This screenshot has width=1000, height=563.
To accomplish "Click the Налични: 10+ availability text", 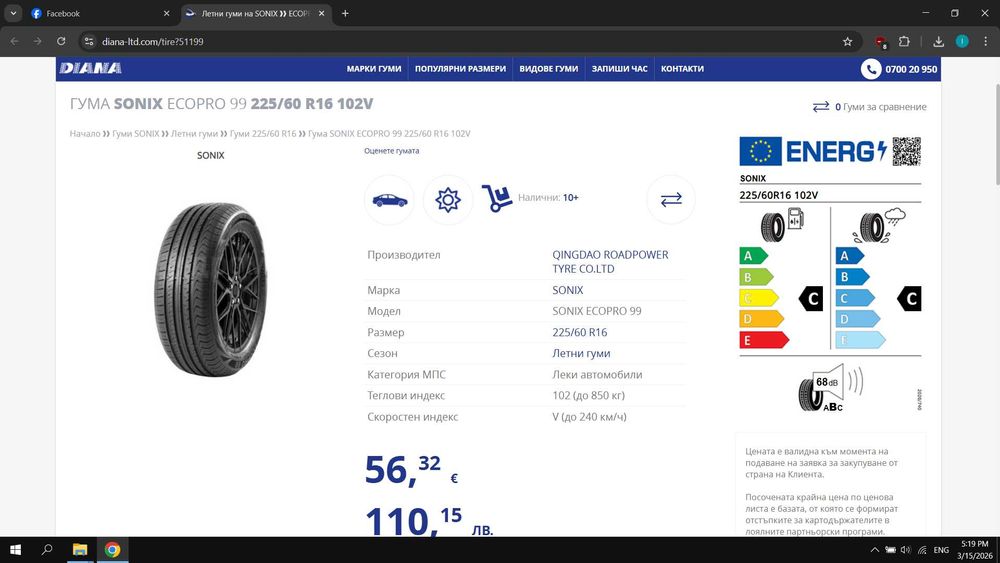I will point(548,198).
